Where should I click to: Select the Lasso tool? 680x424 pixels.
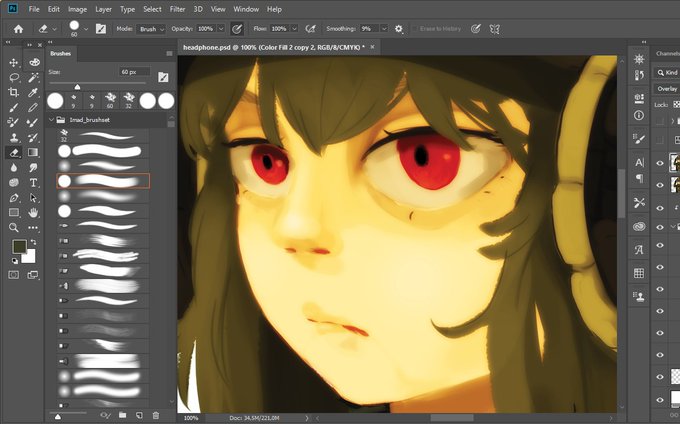(13, 78)
